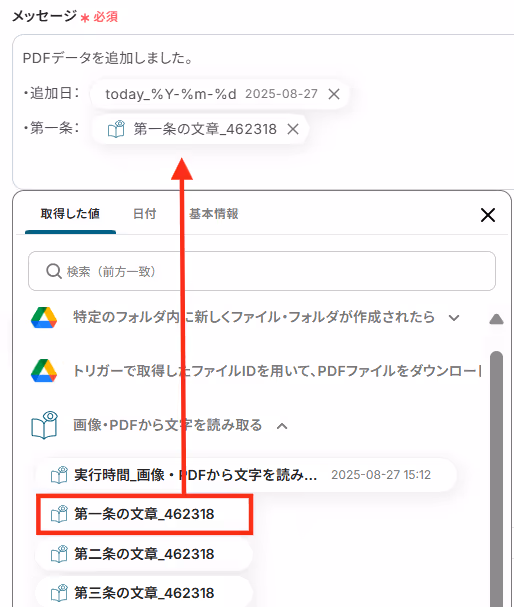Click the icon on 第三条の文章_462318 row
Viewport: 514px width, 607px height.
coord(59,593)
